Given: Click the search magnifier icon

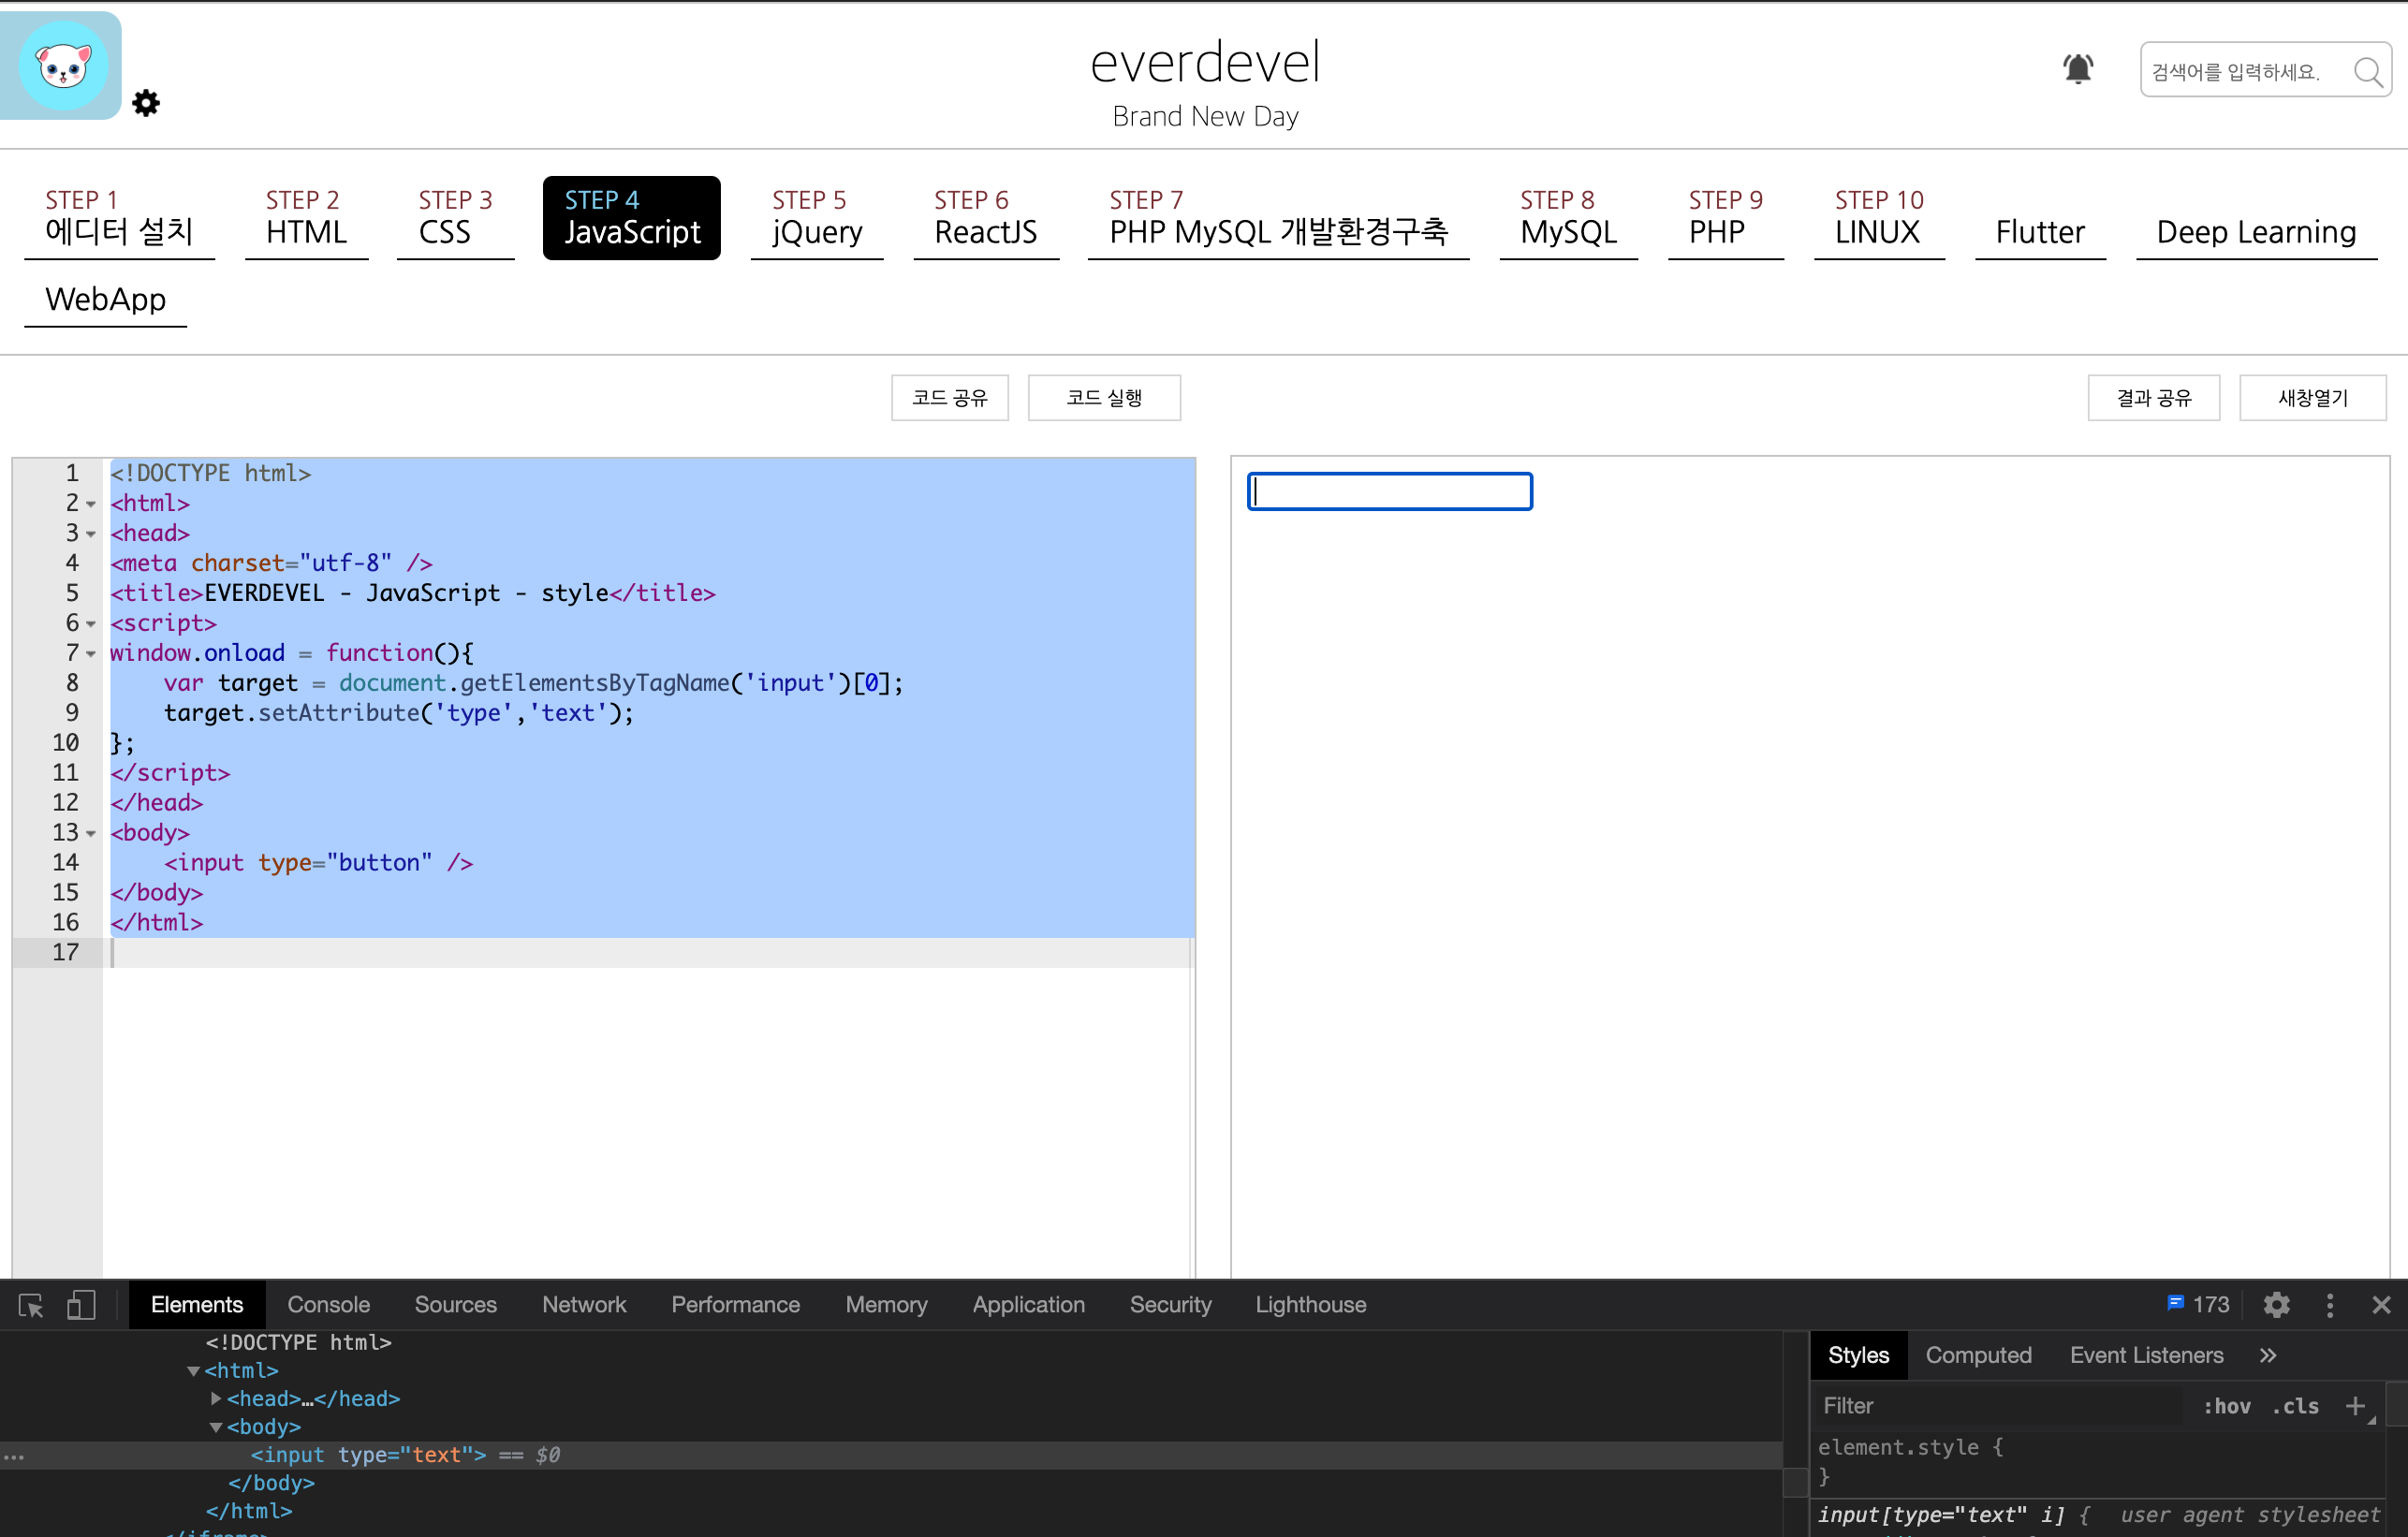Looking at the screenshot, I should tap(2367, 72).
